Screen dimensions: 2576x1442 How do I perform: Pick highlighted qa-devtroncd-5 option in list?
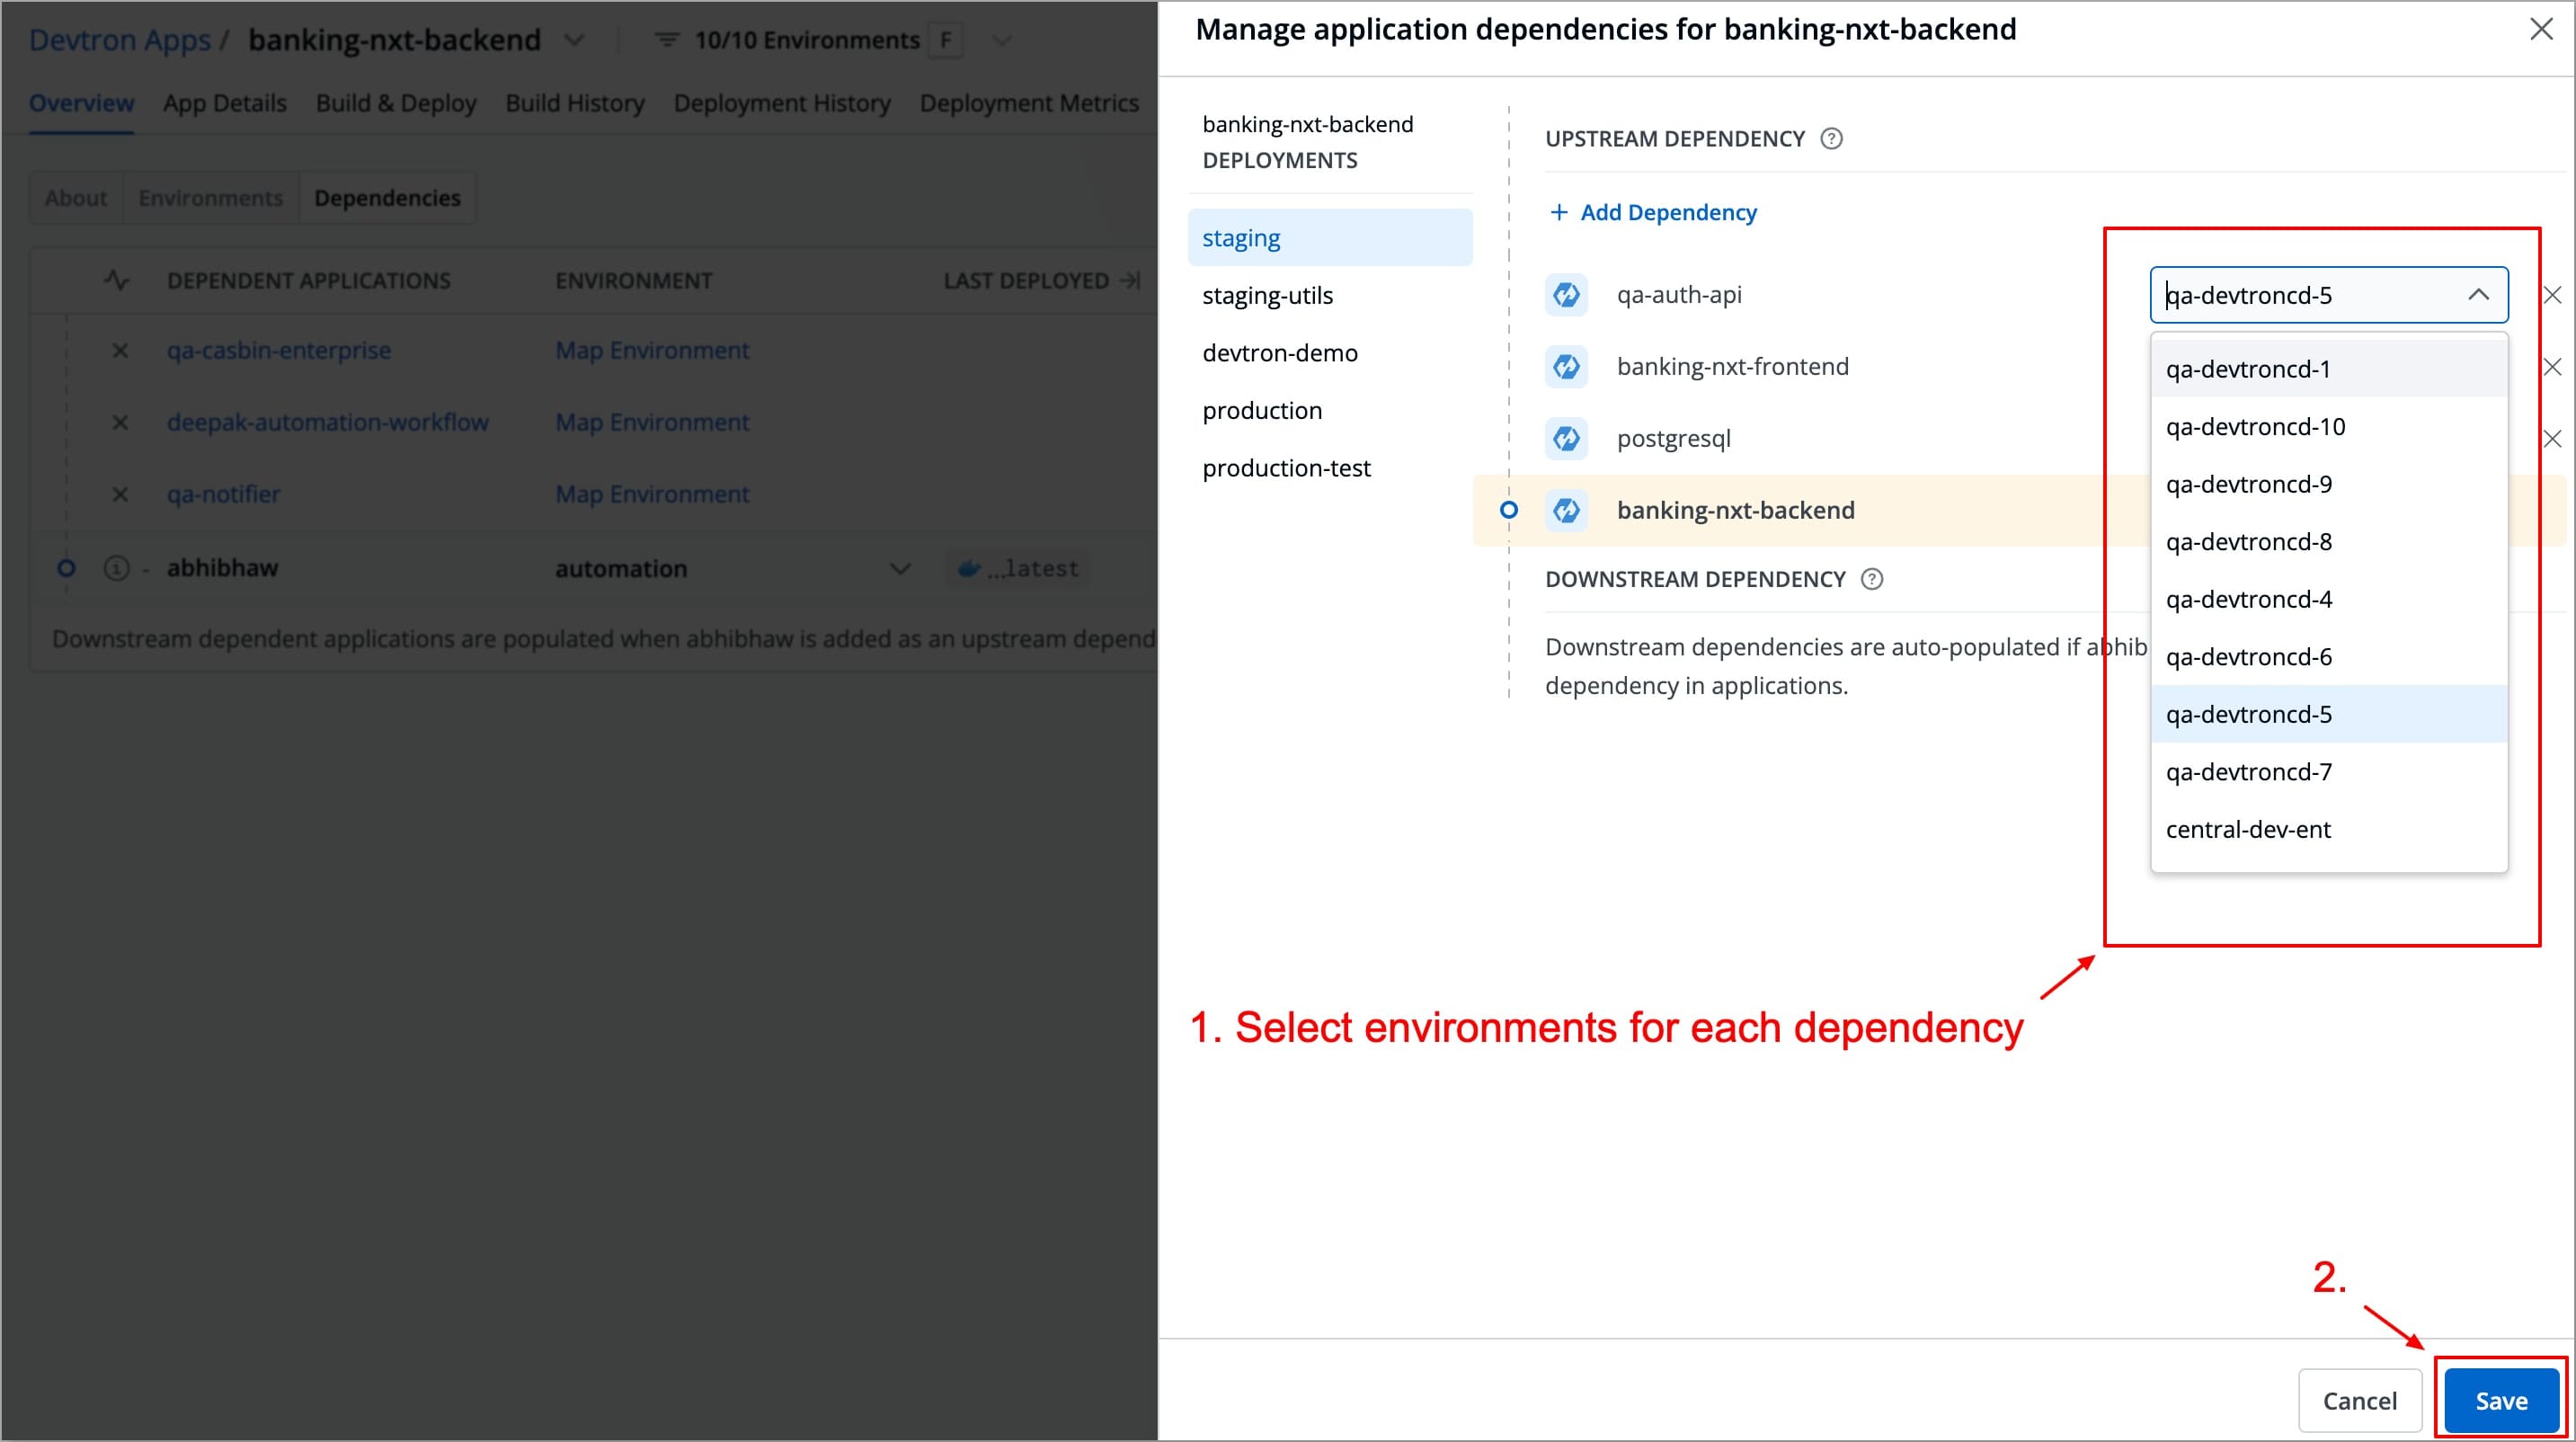[2329, 714]
